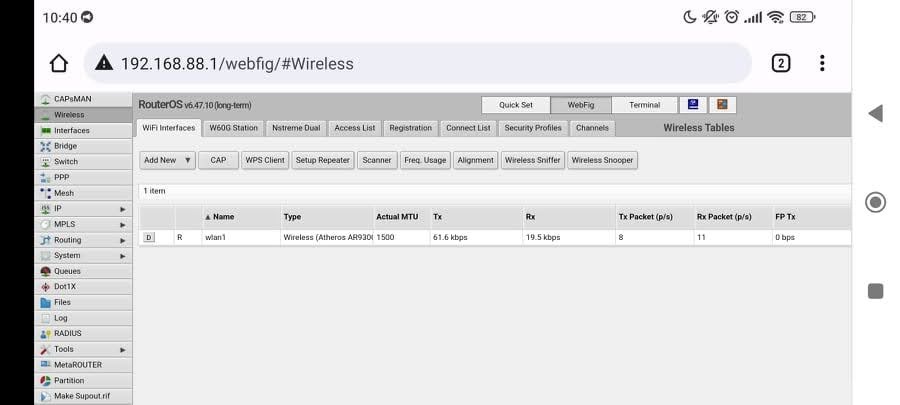Click the Files folder icon
This screenshot has height=405, width=900.
coord(45,302)
